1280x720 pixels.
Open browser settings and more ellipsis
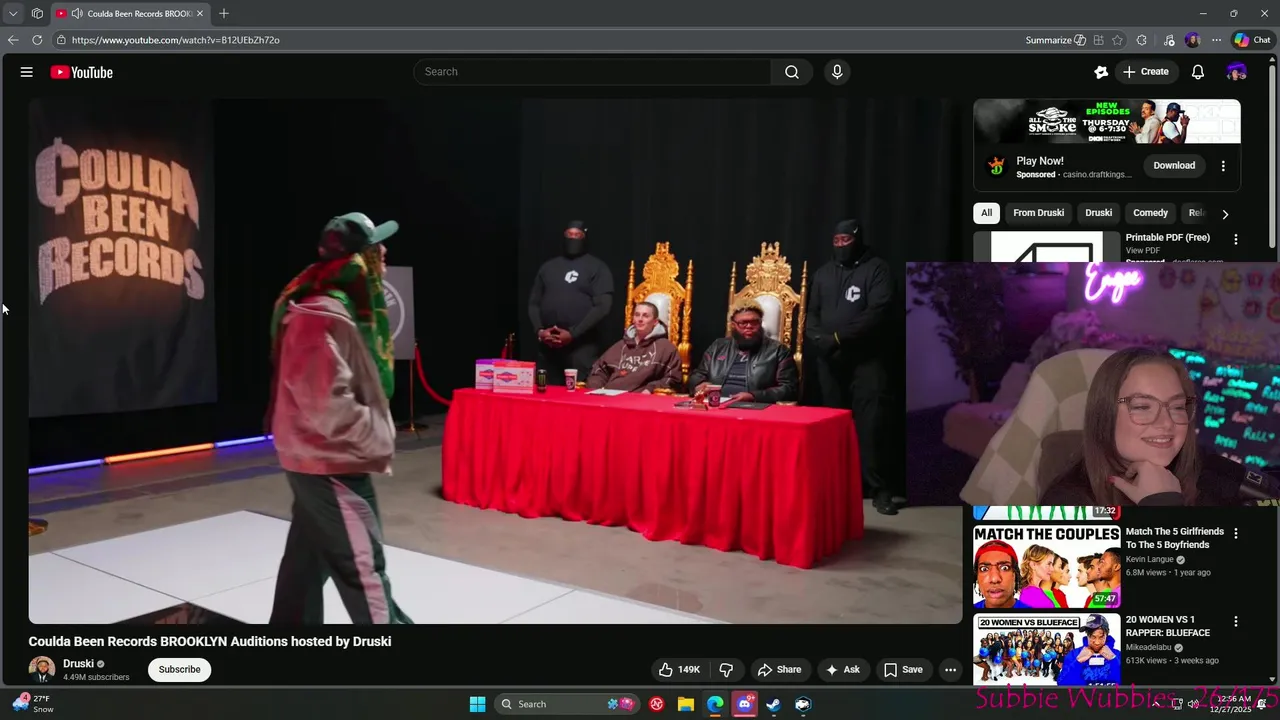pyautogui.click(x=1216, y=40)
